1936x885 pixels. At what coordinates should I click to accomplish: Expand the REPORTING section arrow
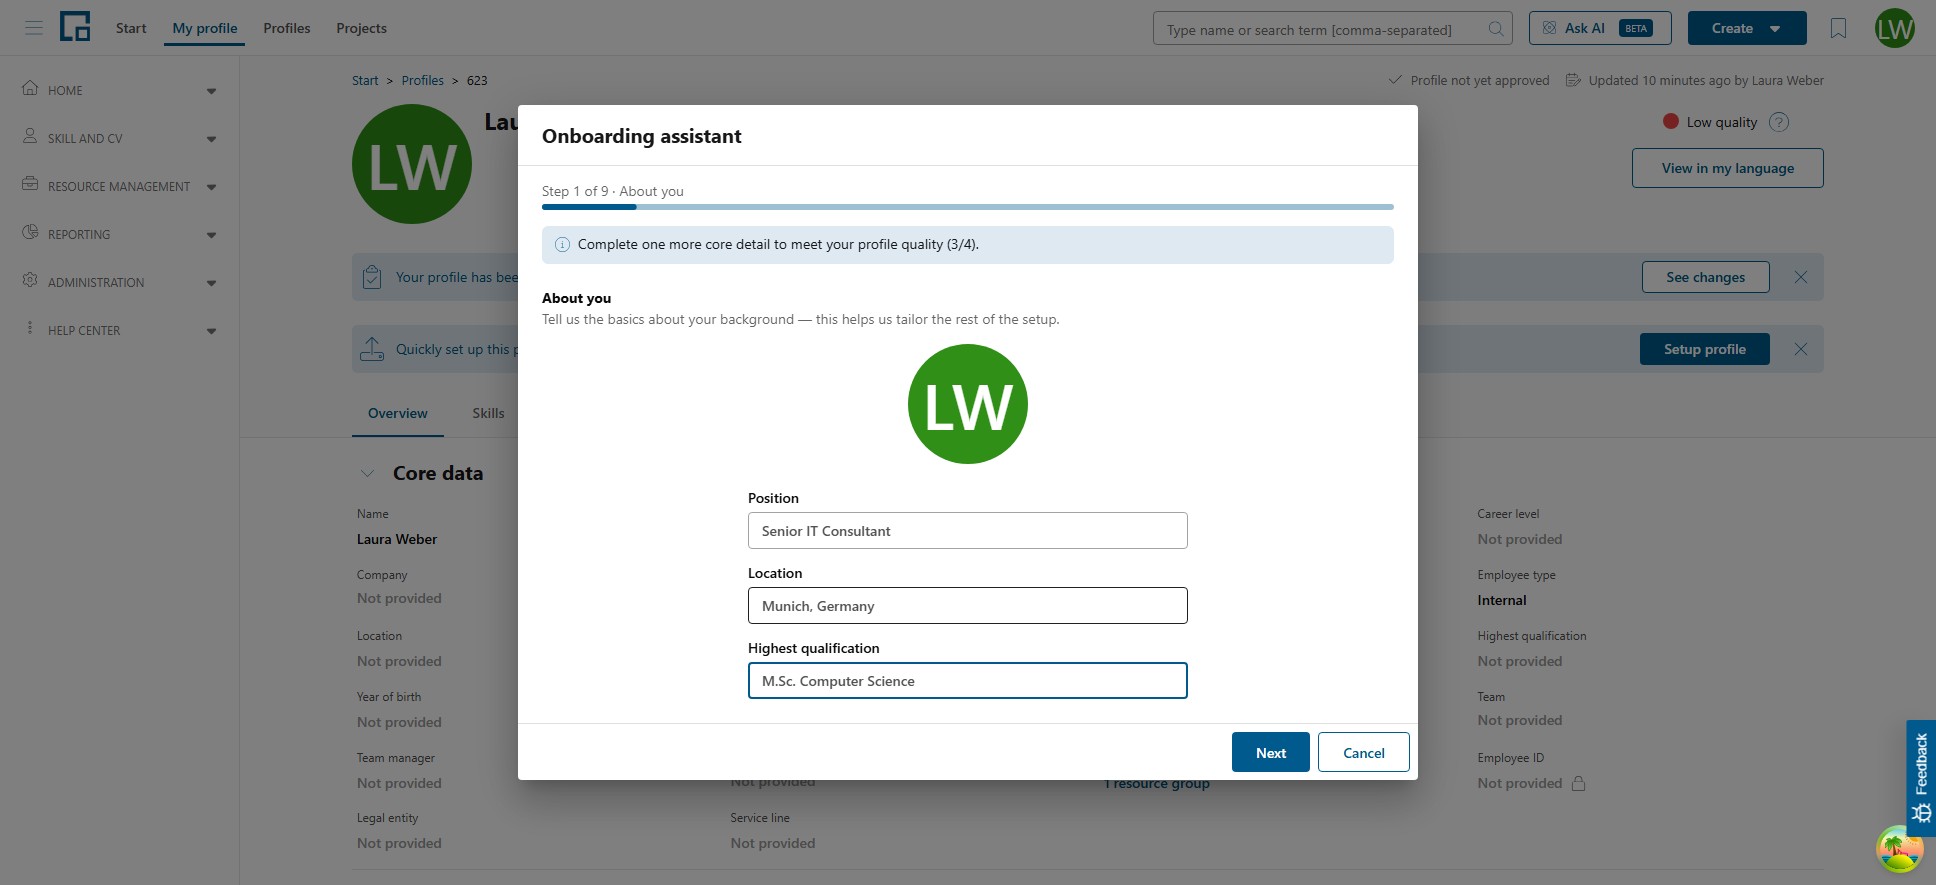coord(211,235)
